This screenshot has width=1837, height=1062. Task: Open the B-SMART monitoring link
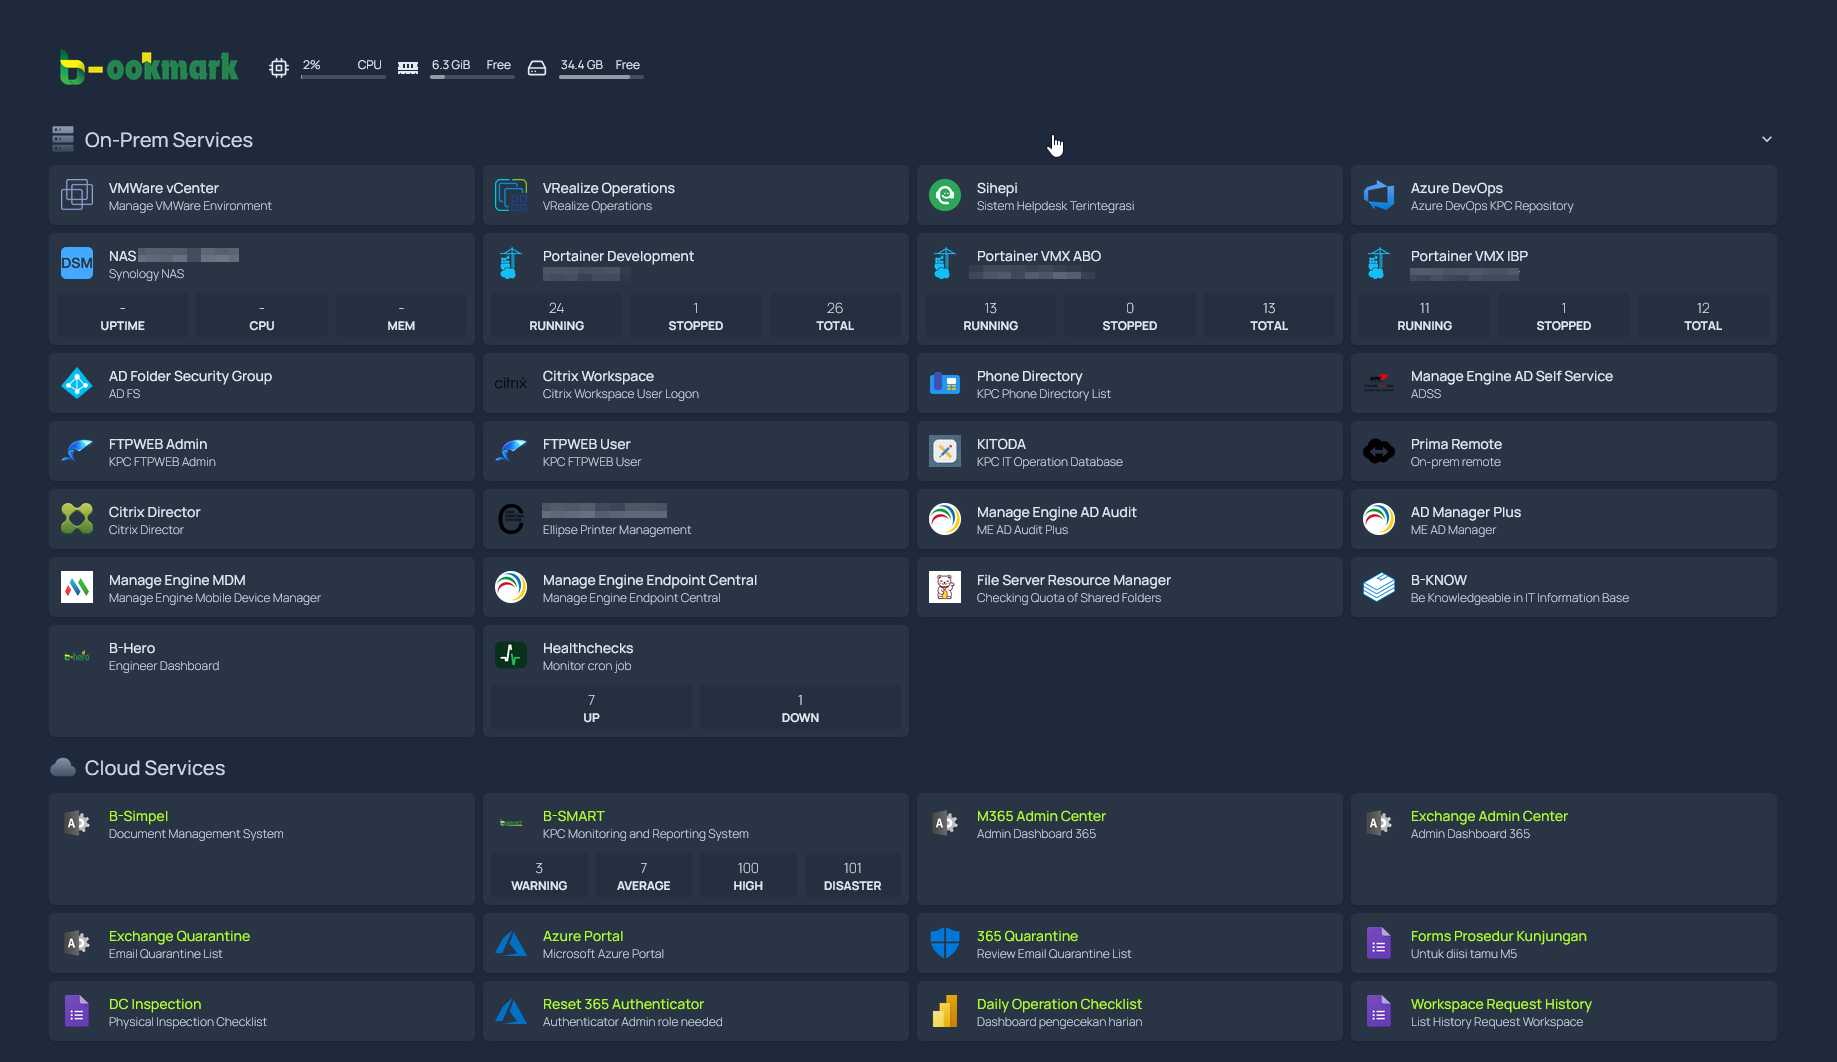coord(573,815)
